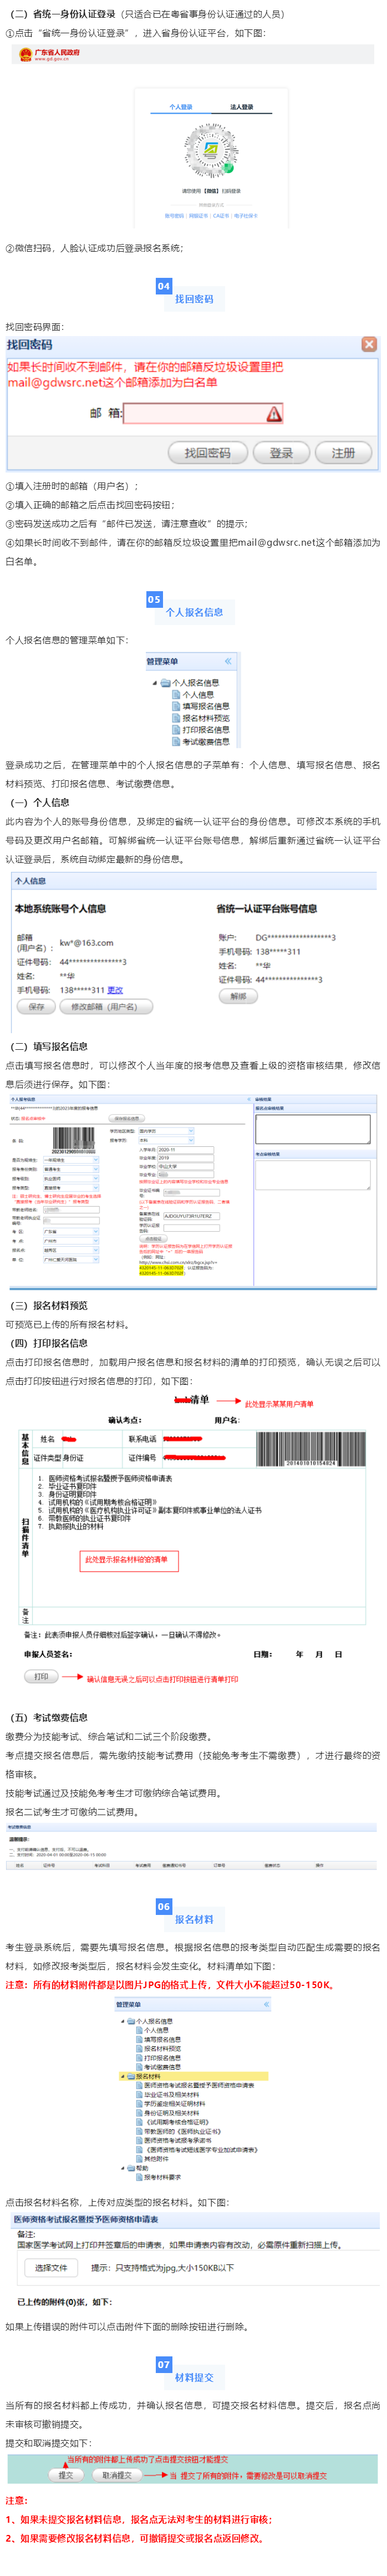Close the 找回密码 dialog with X
The width and height of the screenshot is (387, 2576).
369,344
